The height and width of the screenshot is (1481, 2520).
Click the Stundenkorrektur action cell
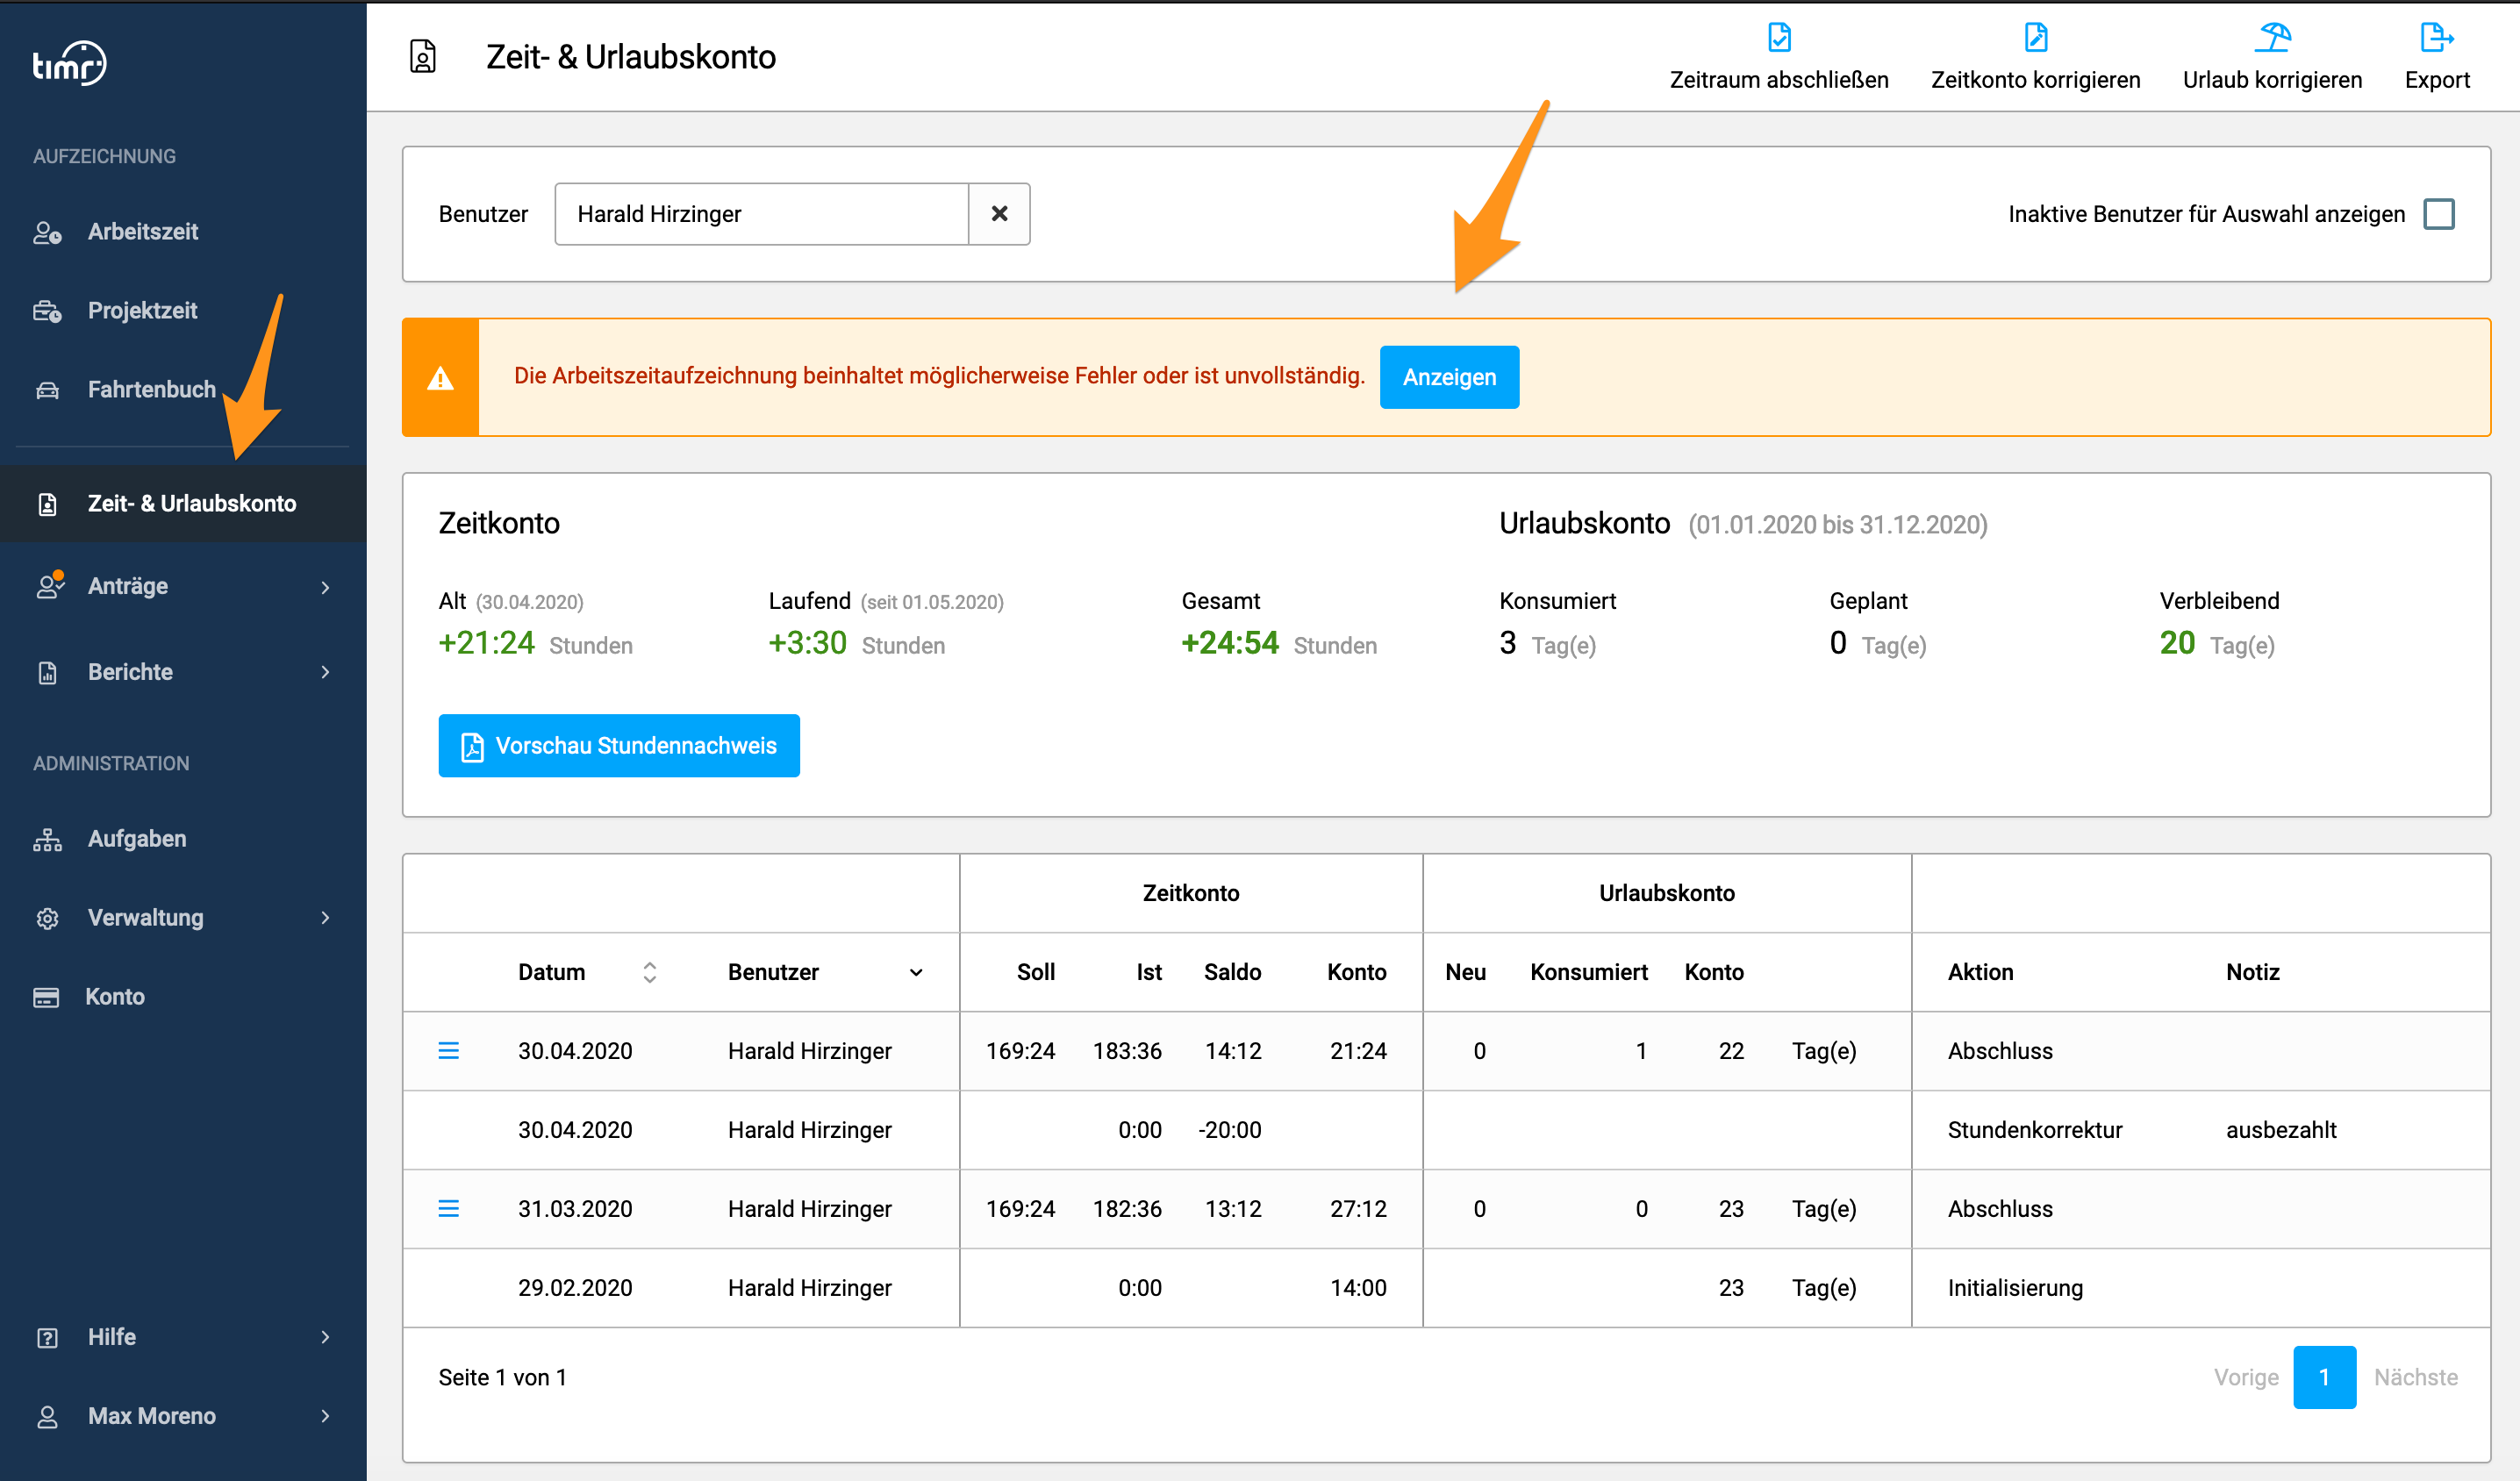[x=2034, y=1130]
